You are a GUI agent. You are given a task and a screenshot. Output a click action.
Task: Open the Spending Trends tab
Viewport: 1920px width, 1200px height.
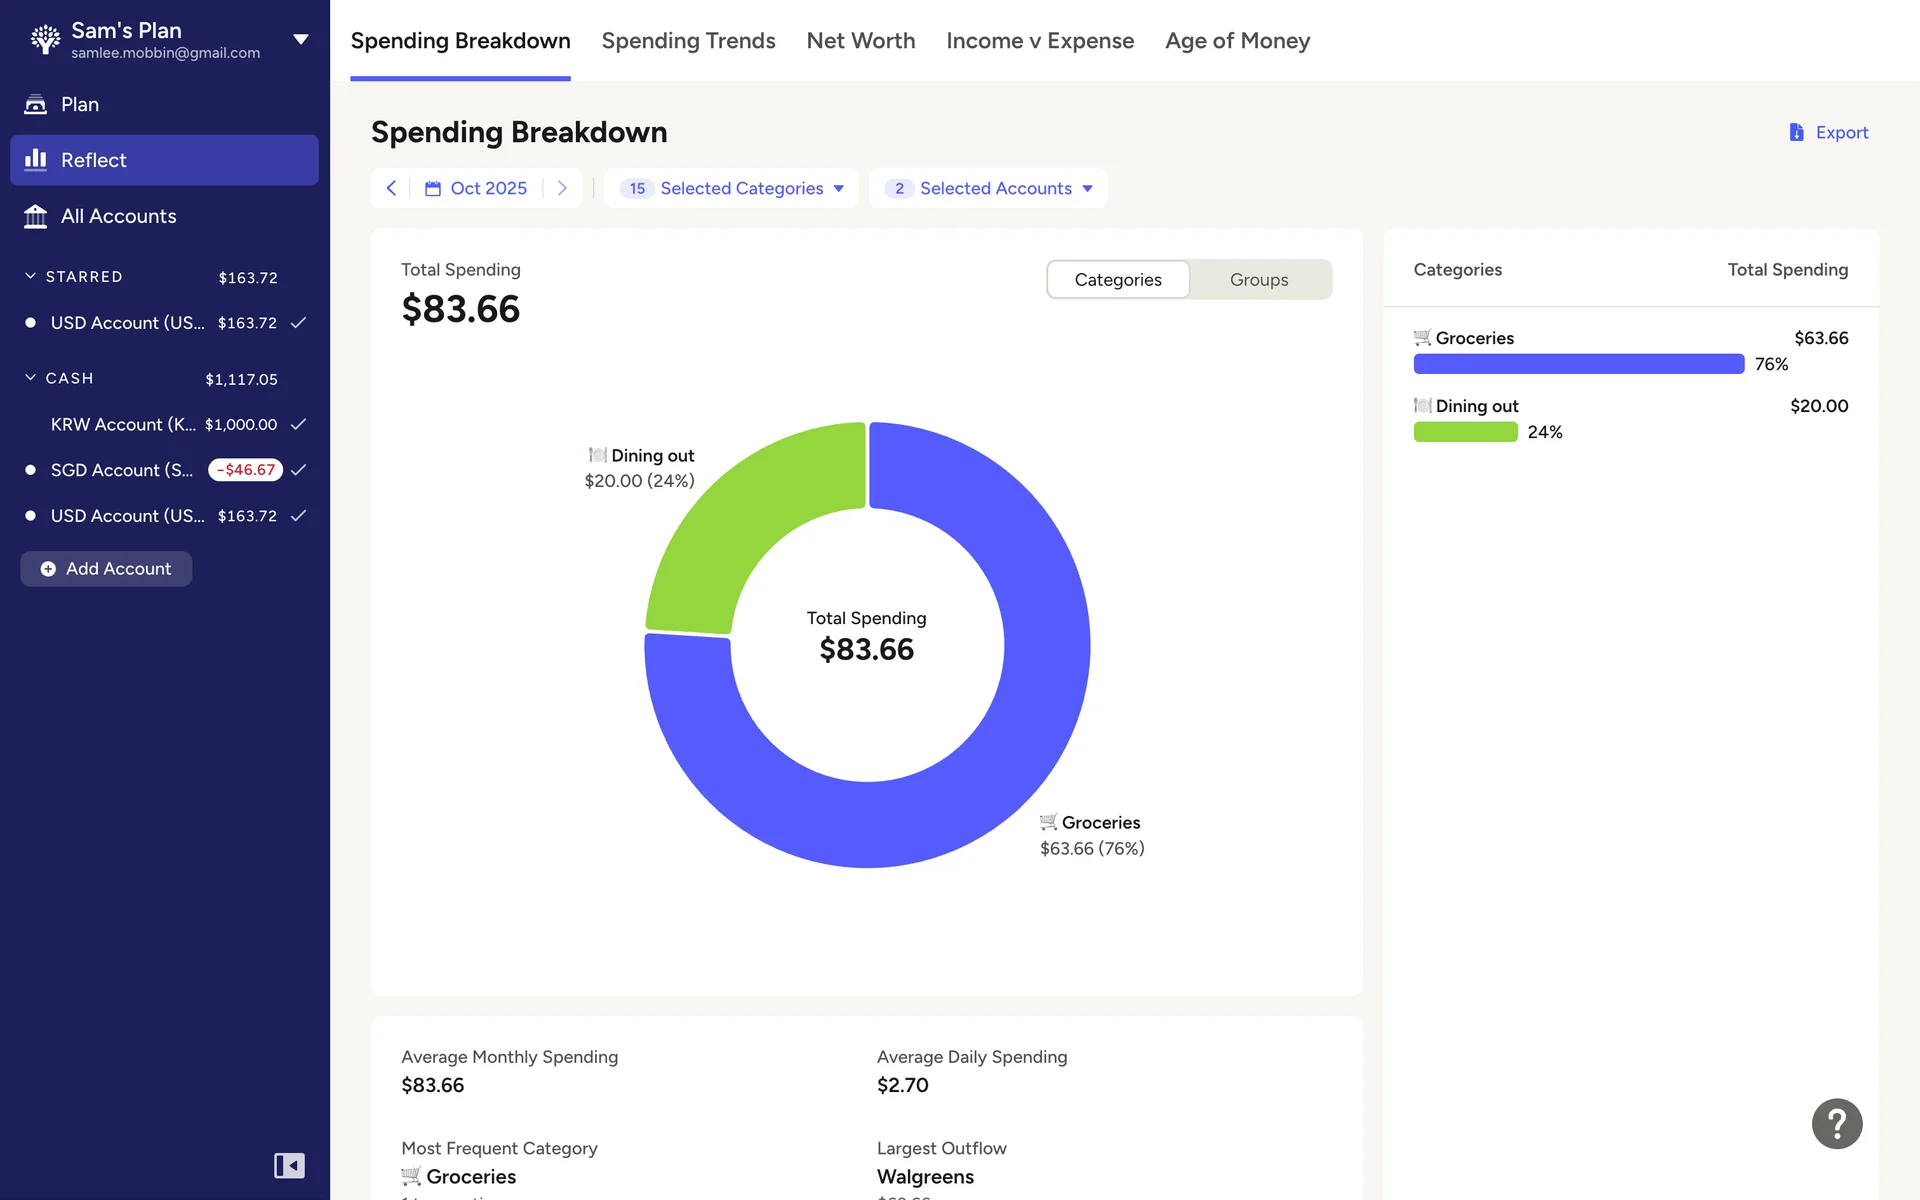(688, 41)
